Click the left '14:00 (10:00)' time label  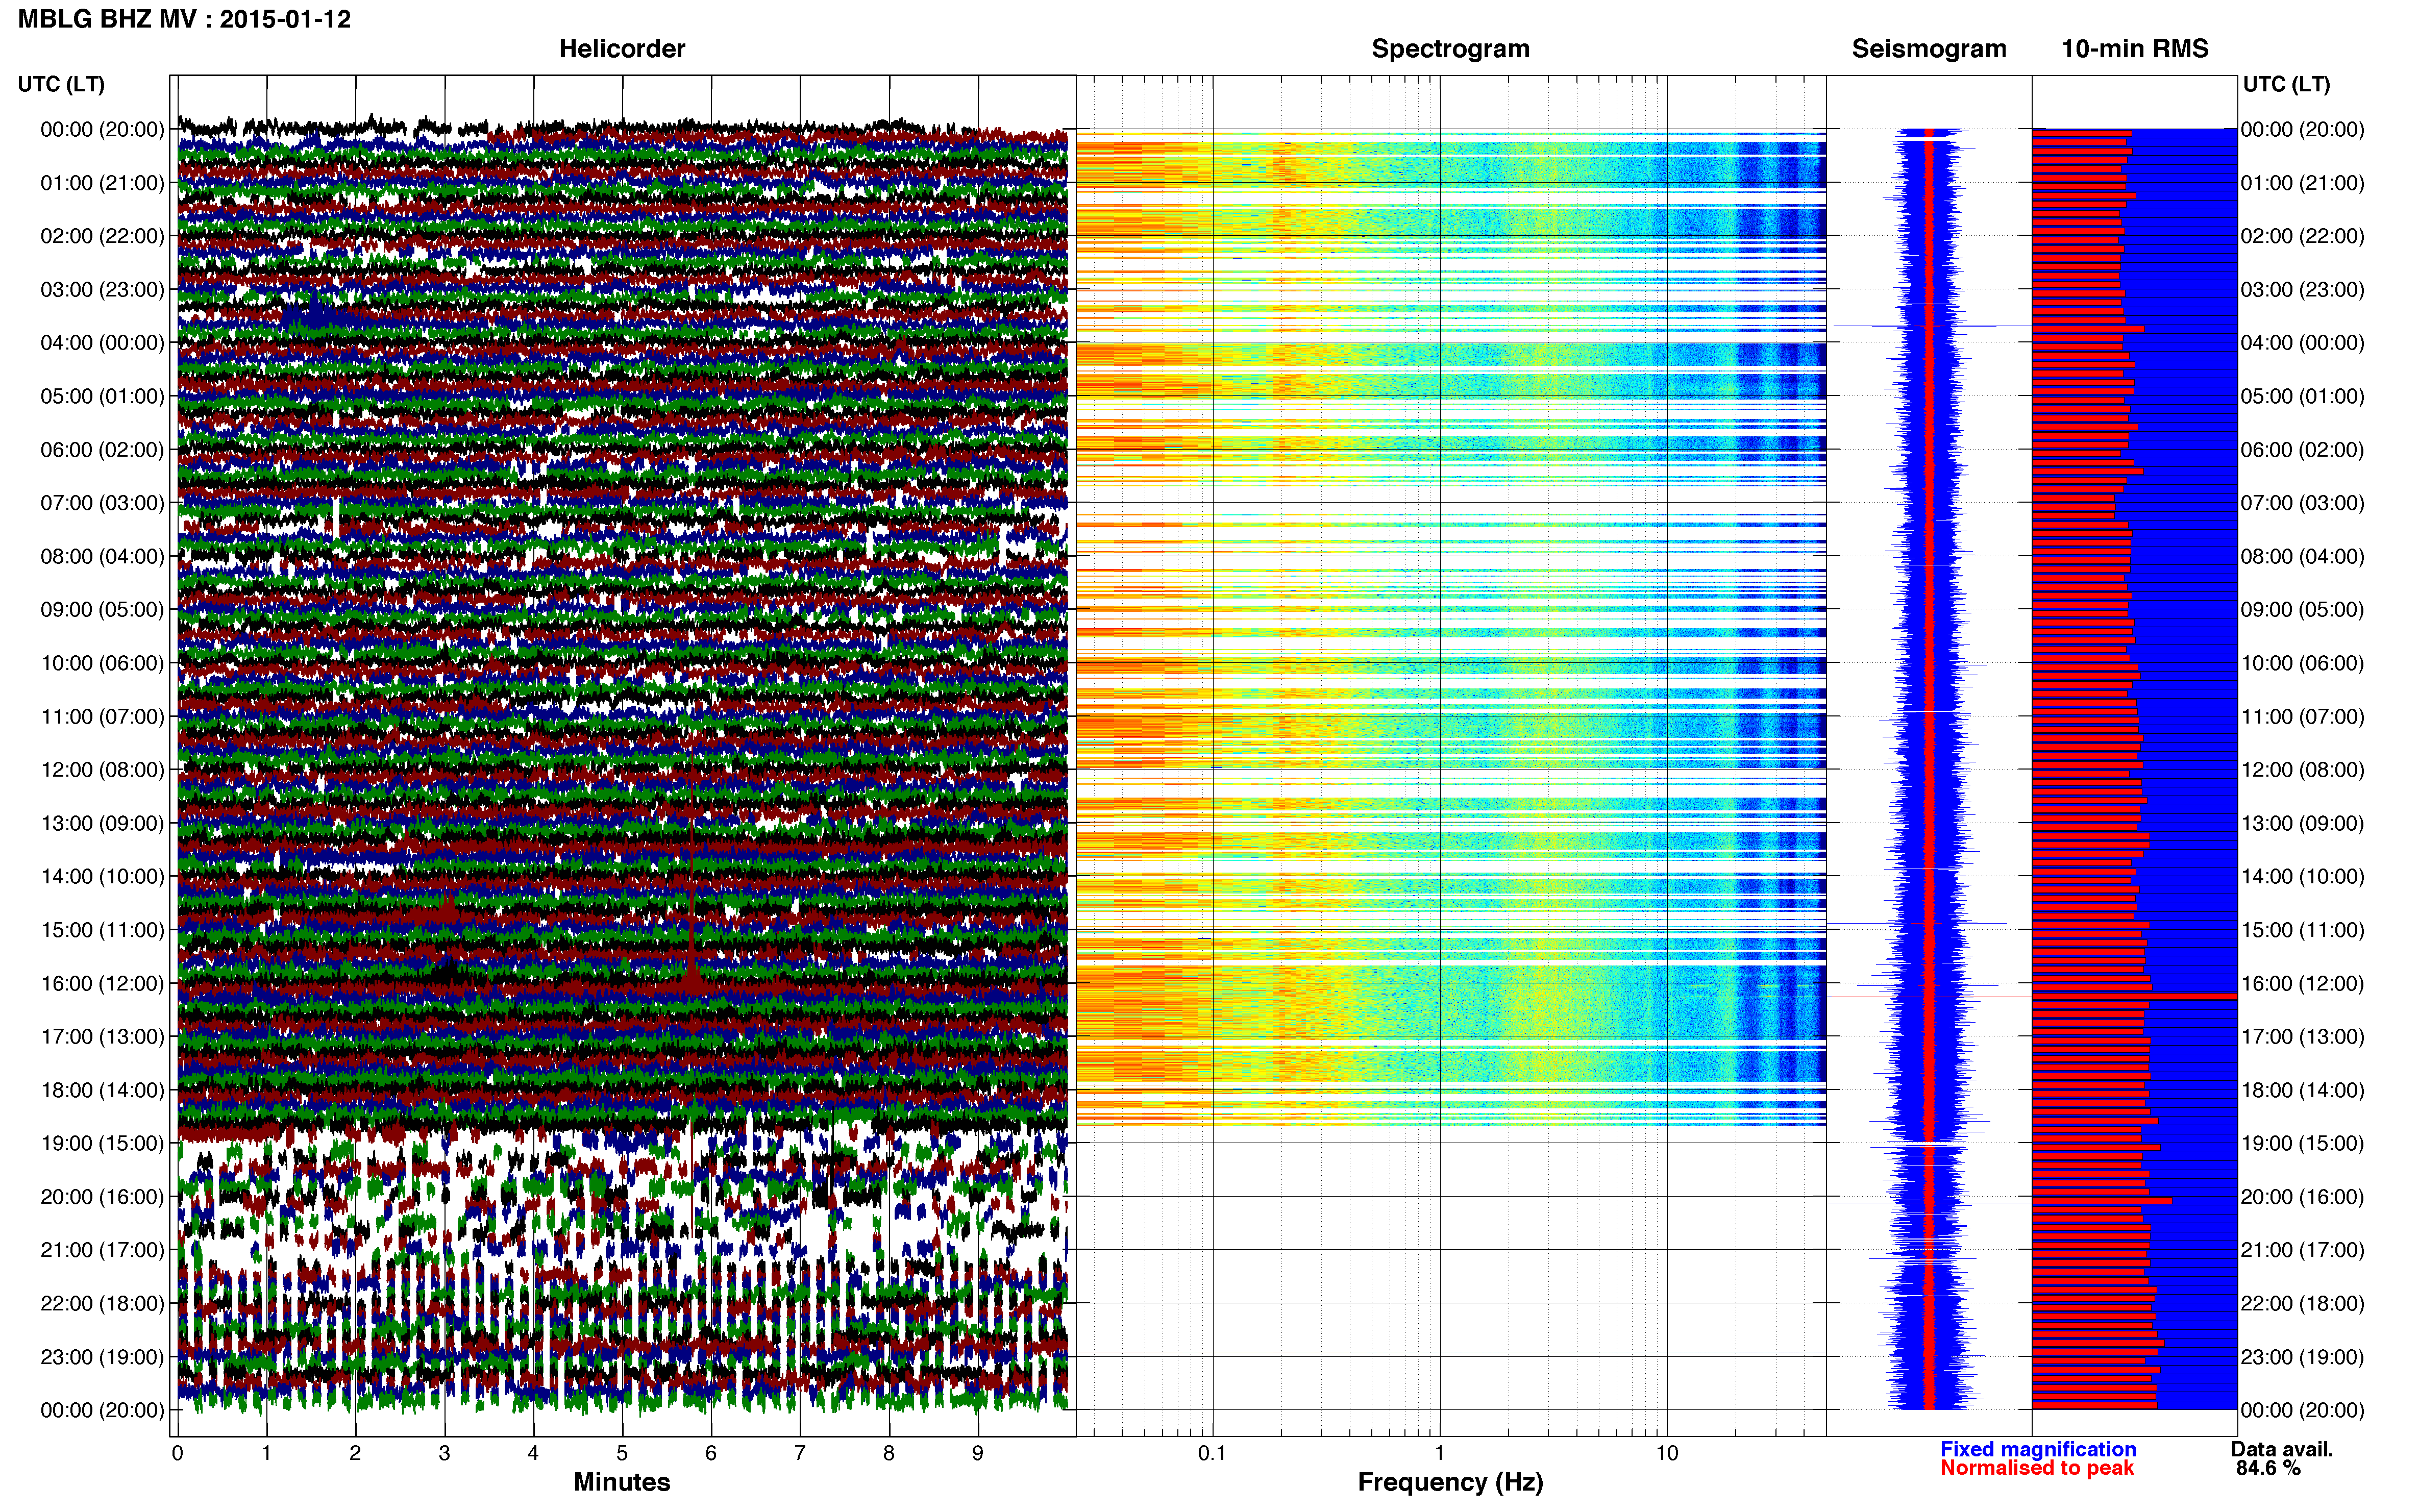(x=102, y=877)
